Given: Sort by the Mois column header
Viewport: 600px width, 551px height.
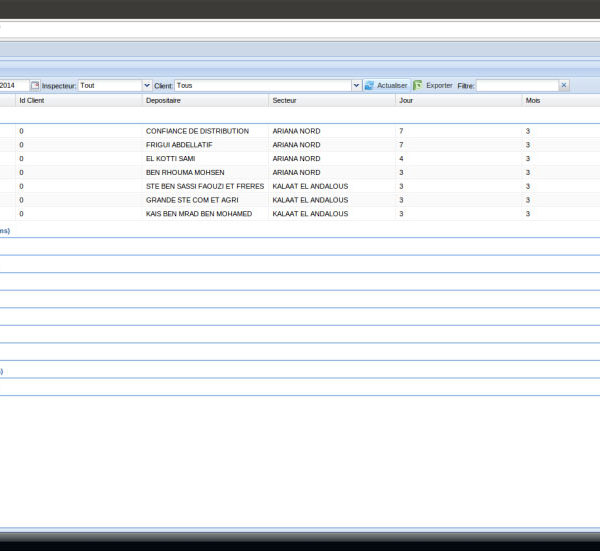Looking at the screenshot, I should pos(532,101).
